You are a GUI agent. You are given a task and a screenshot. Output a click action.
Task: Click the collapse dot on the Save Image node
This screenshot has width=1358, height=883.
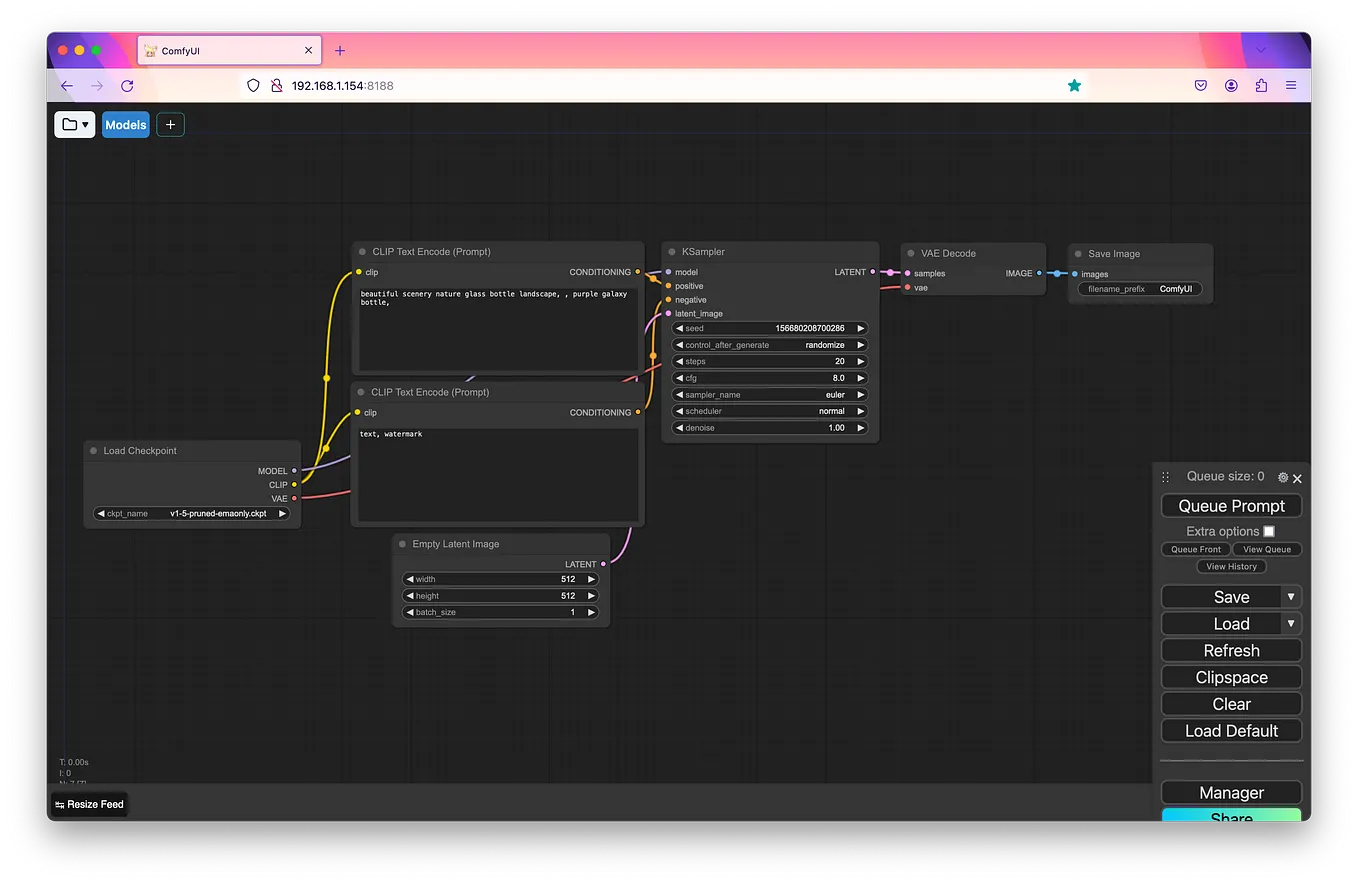click(x=1079, y=253)
